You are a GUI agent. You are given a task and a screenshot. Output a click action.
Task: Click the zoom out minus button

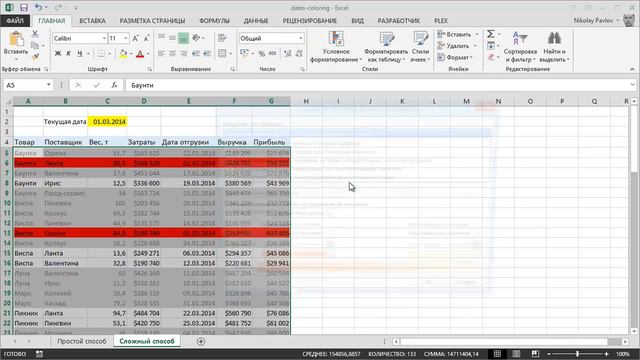[549, 354]
